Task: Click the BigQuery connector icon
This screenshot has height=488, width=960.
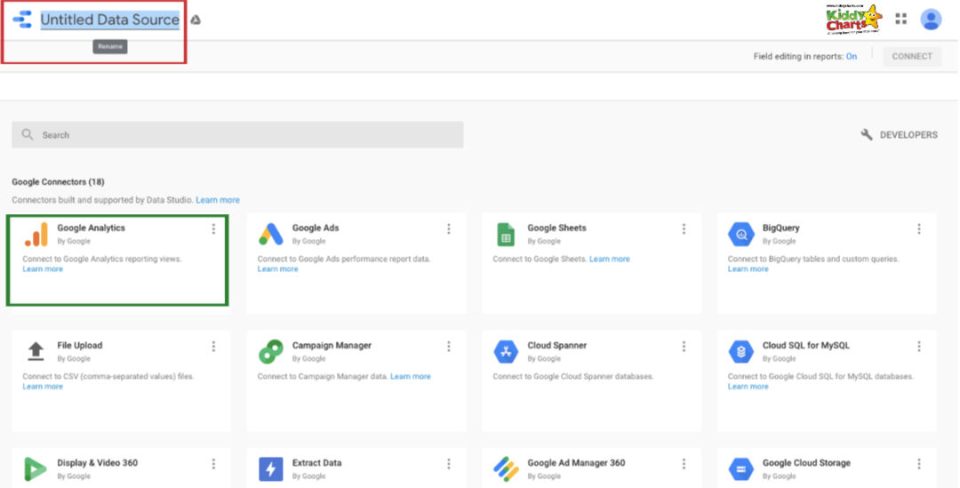Action: [741, 235]
